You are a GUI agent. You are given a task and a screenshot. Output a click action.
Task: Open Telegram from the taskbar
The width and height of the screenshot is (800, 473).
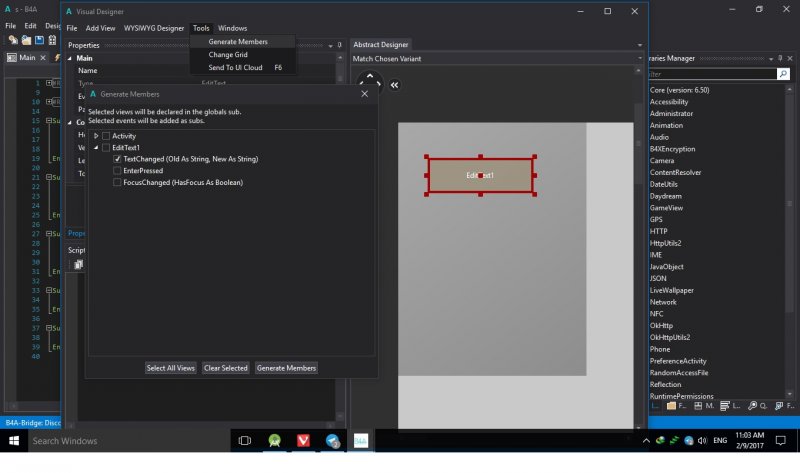pos(331,440)
